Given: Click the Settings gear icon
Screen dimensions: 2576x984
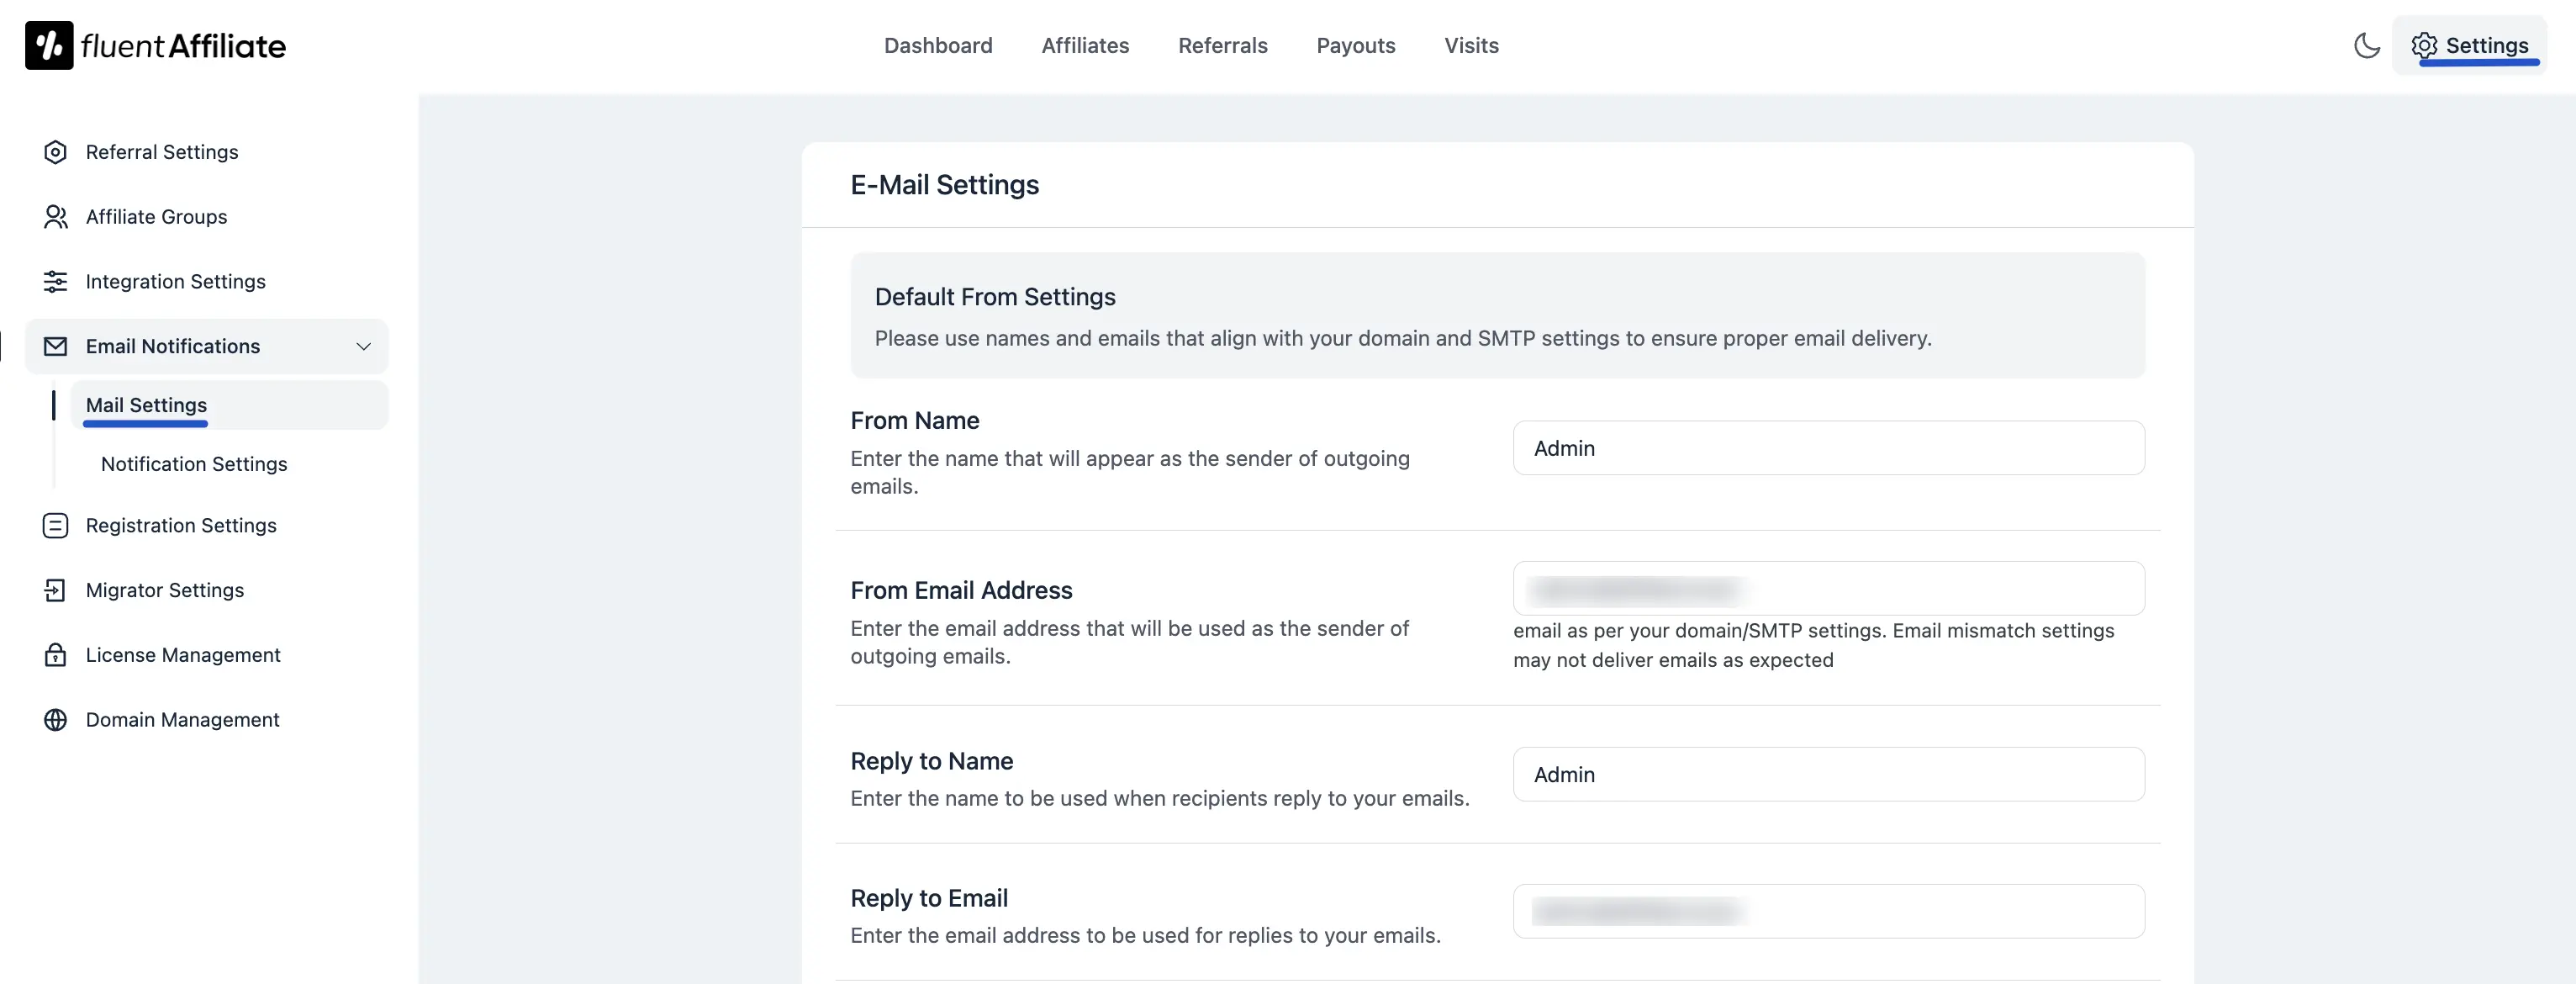Looking at the screenshot, I should click(2424, 45).
